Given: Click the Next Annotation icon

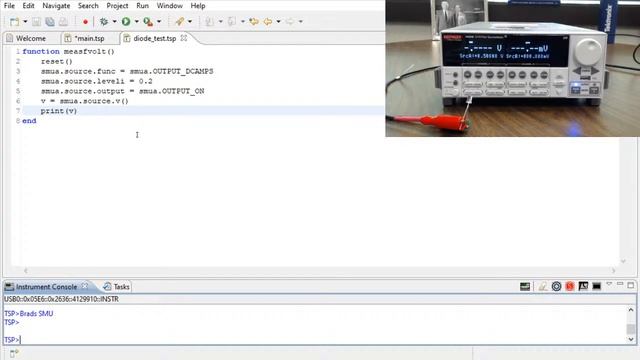Looking at the screenshot, I should [x=209, y=22].
